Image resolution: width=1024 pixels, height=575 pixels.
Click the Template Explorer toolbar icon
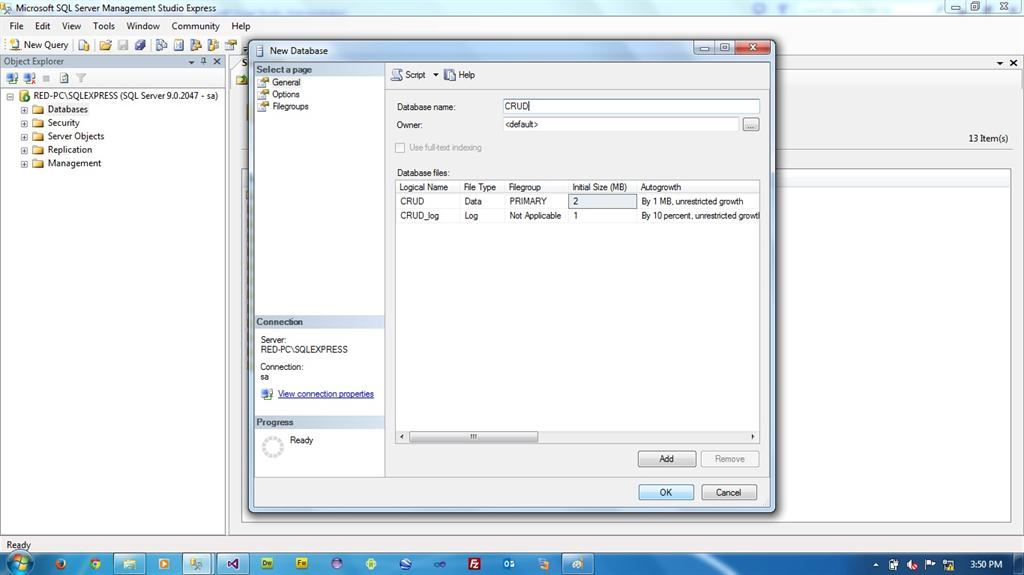point(213,45)
